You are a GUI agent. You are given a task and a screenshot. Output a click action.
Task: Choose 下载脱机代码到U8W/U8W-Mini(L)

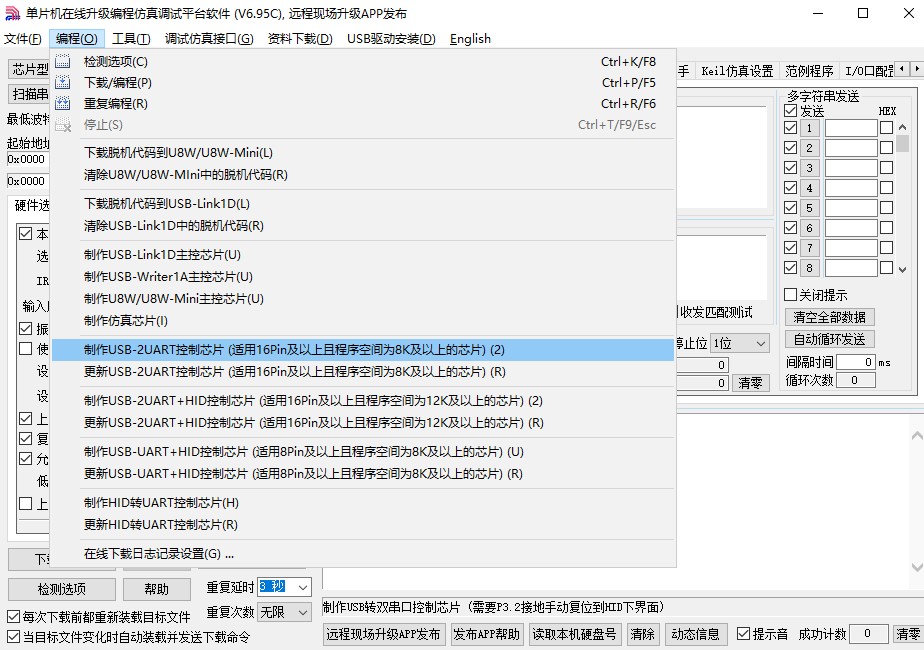(363, 153)
